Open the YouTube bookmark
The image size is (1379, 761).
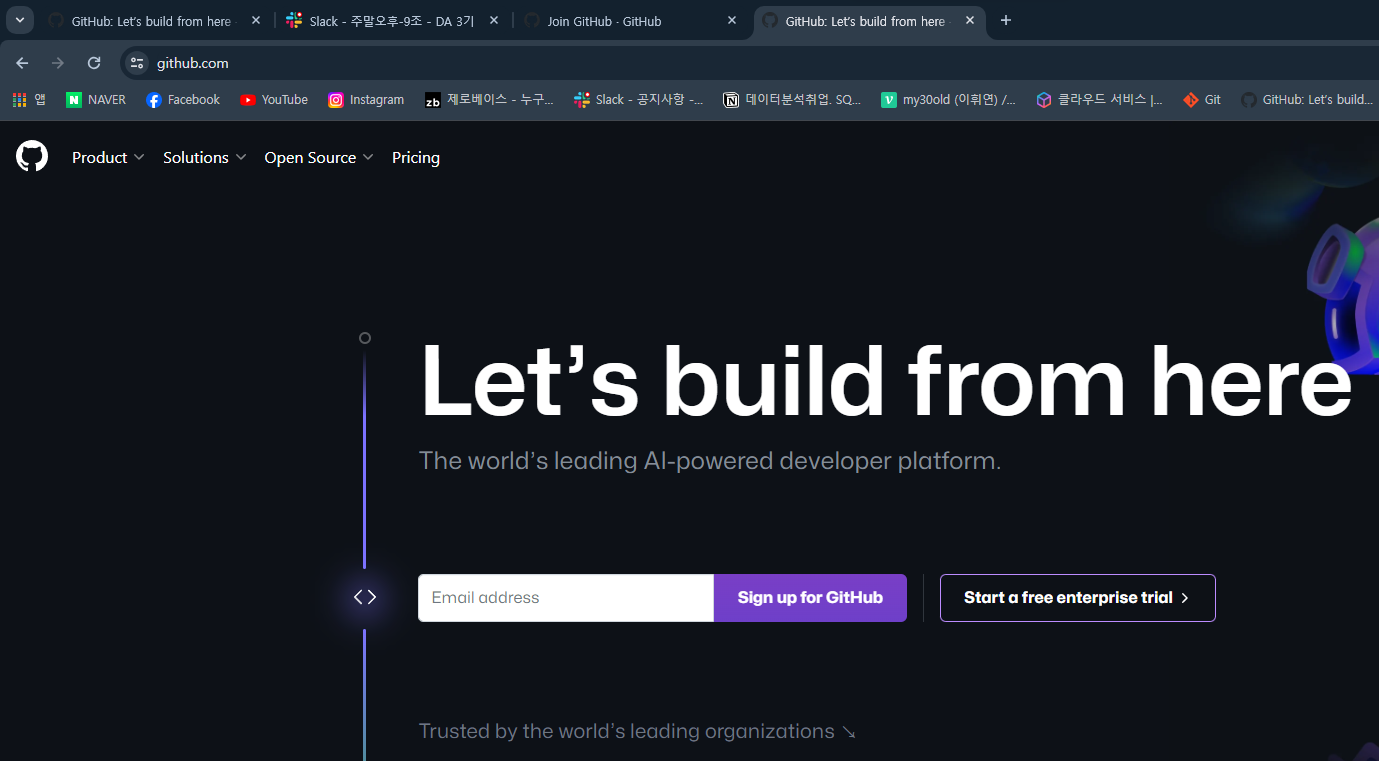pyautogui.click(x=273, y=99)
